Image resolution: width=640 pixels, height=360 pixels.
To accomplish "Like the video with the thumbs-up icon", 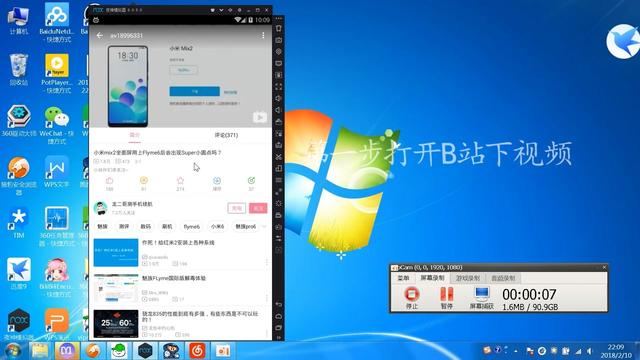I will [x=109, y=181].
